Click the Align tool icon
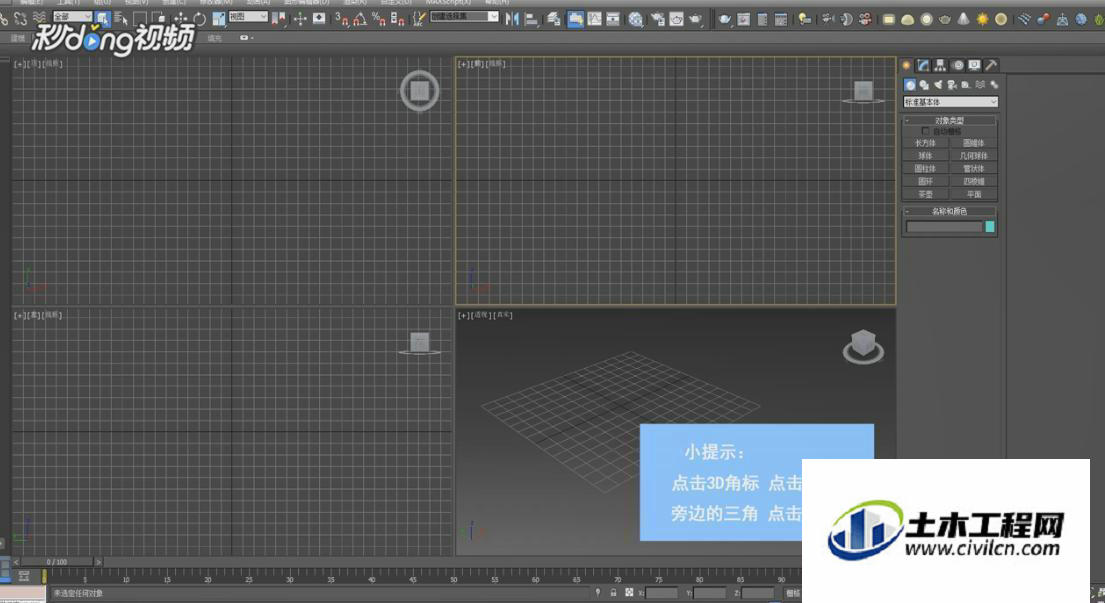Screen dimensions: 1105x603 [x=531, y=20]
